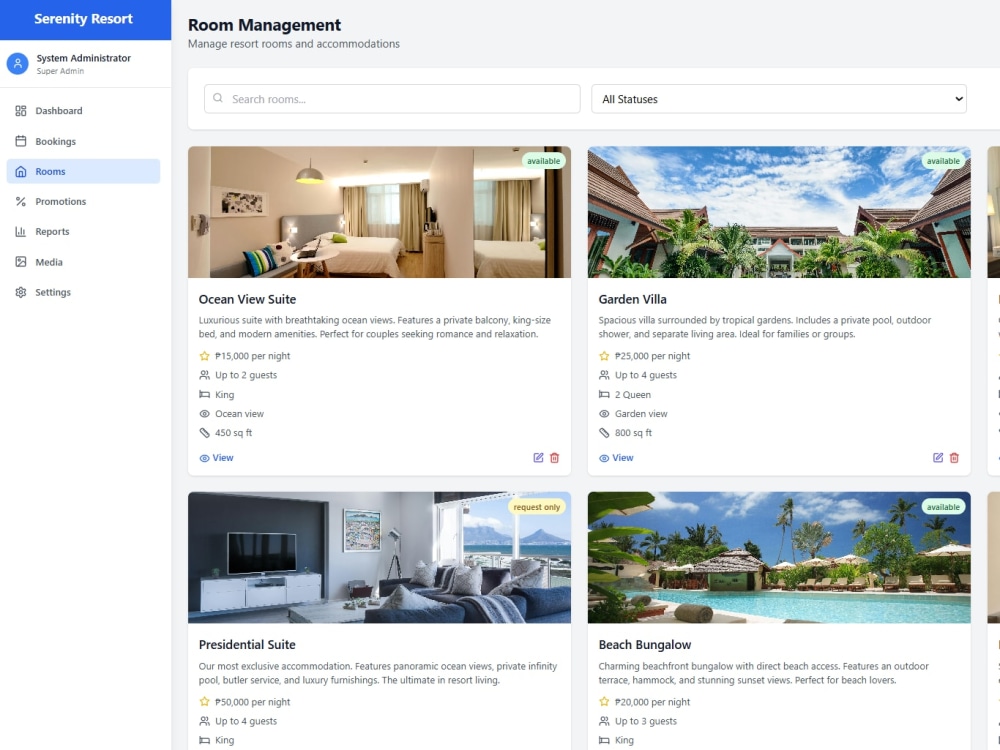Click the Up to 3 guests text
1000x750 pixels.
[646, 721]
